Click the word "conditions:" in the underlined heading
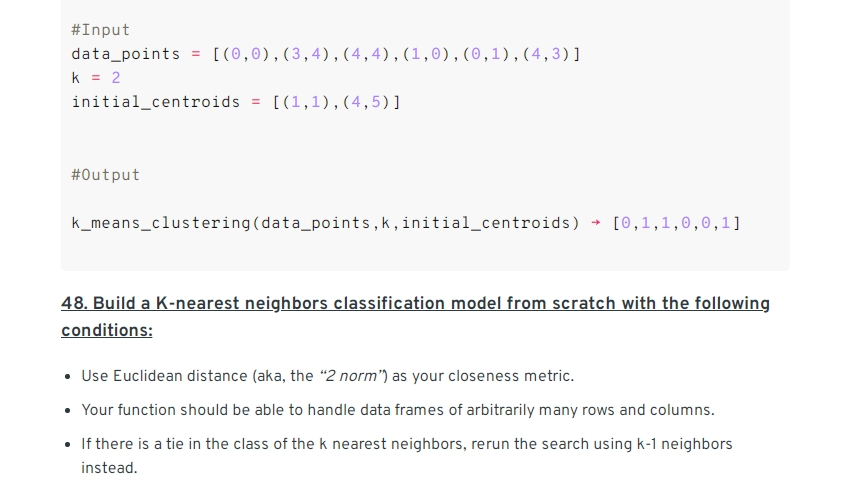Image resolution: width=851 pixels, height=486 pixels. [107, 330]
